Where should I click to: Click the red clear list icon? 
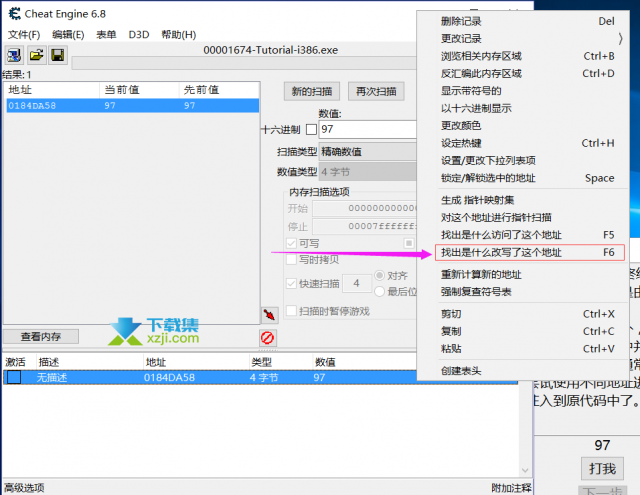(x=267, y=338)
